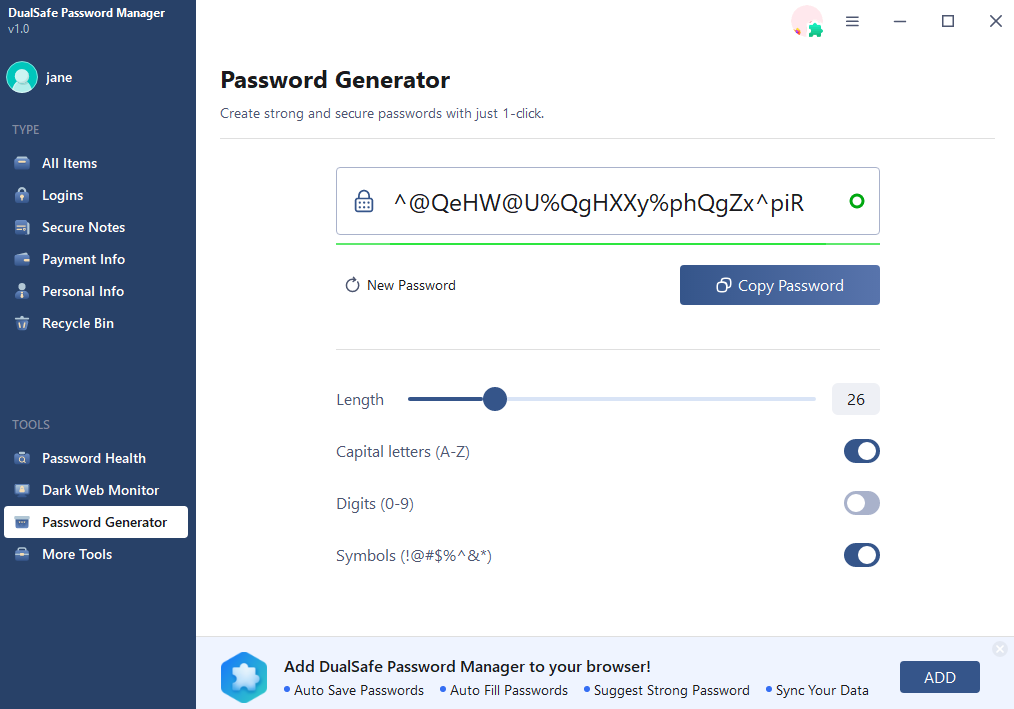Click the Copy Password button
This screenshot has height=709, width=1014.
pyautogui.click(x=779, y=285)
